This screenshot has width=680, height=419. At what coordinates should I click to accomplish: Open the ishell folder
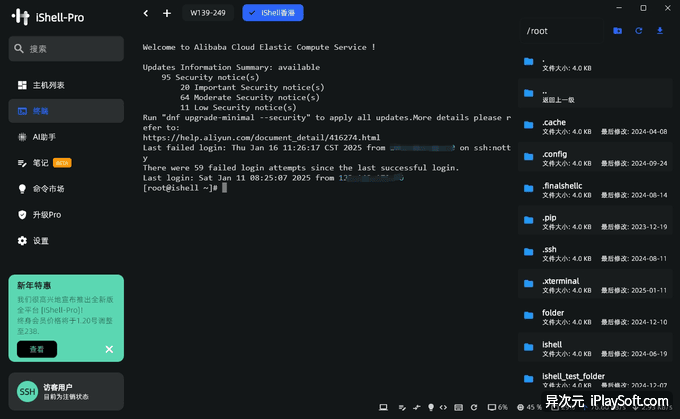coord(595,348)
